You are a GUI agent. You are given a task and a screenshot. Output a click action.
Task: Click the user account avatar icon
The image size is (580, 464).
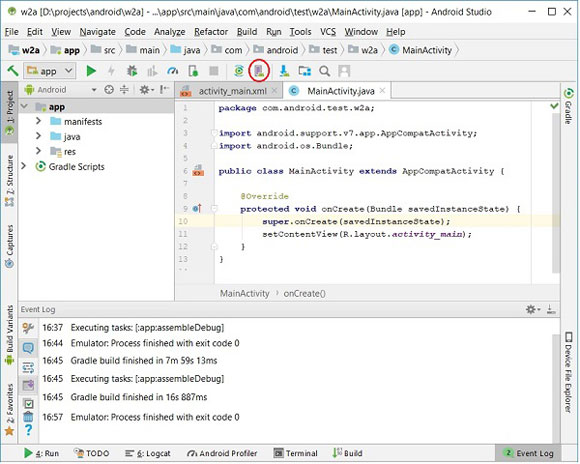344,71
